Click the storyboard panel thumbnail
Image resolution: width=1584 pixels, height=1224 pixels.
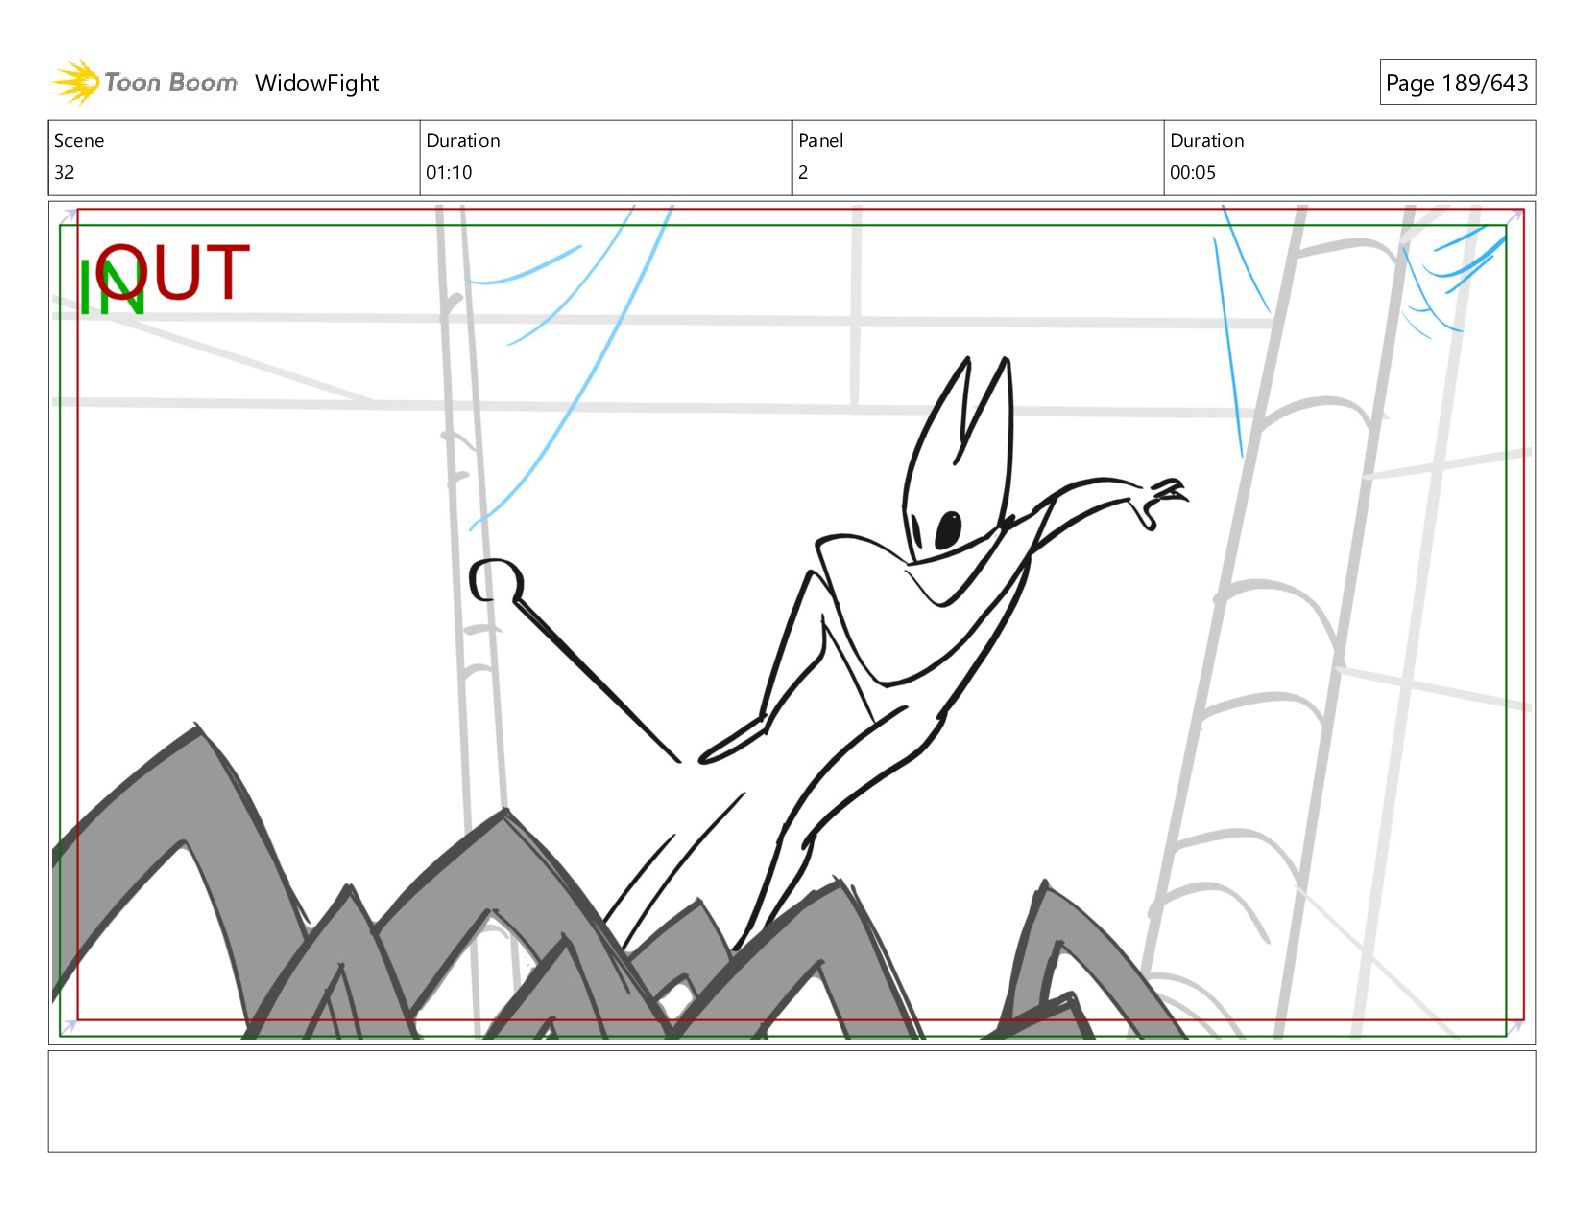[792, 622]
